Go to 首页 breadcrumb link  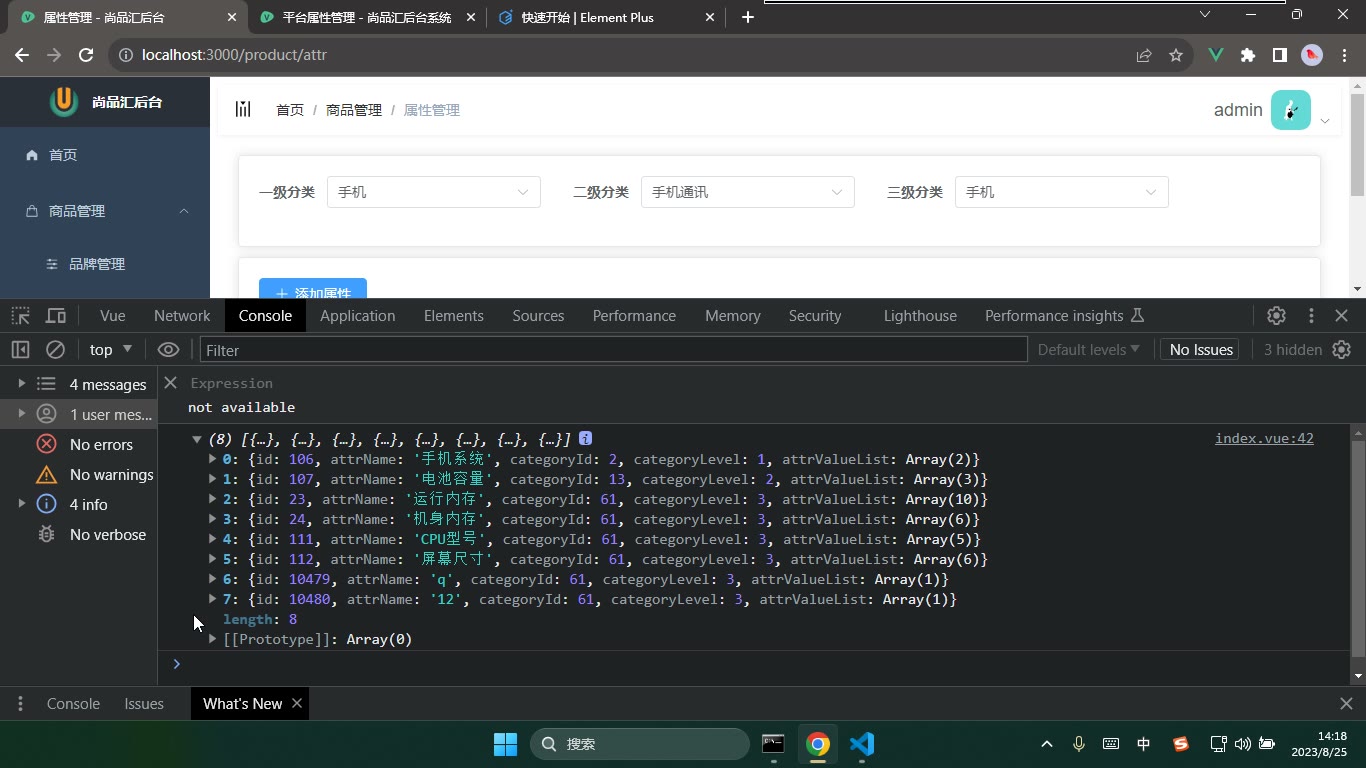pos(290,110)
